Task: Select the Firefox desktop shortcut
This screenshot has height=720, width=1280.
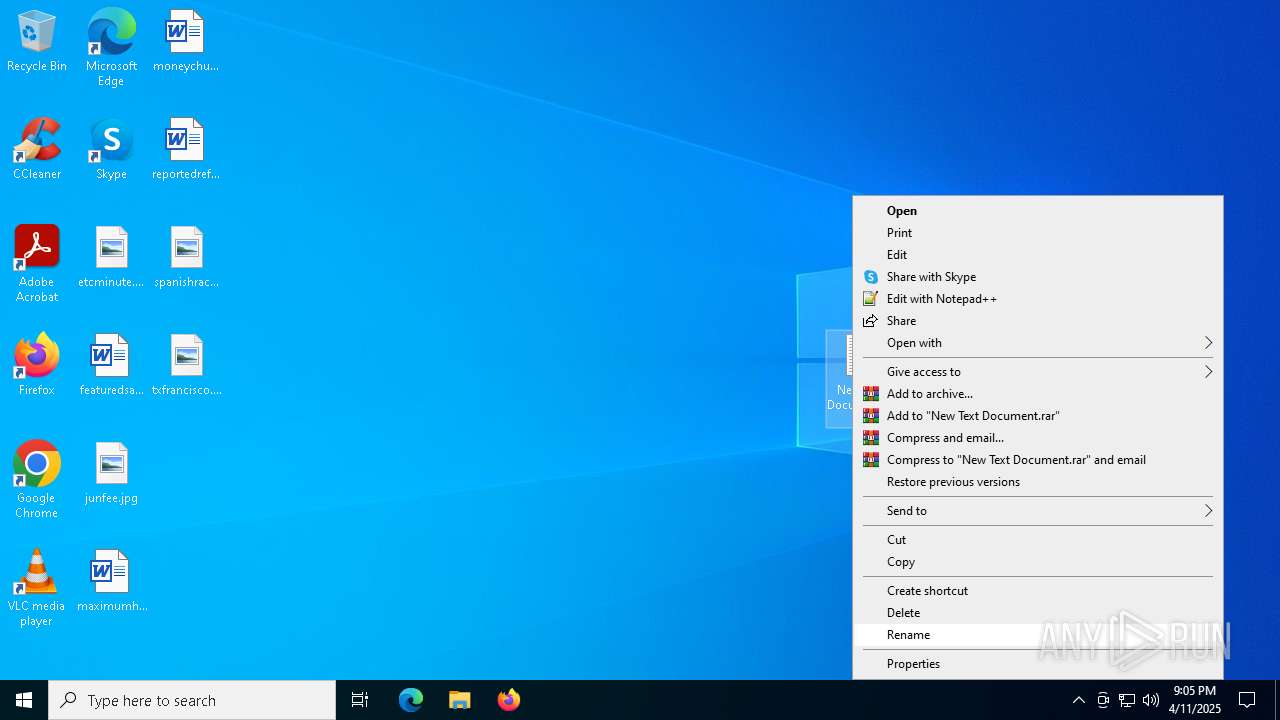Action: pyautogui.click(x=37, y=366)
